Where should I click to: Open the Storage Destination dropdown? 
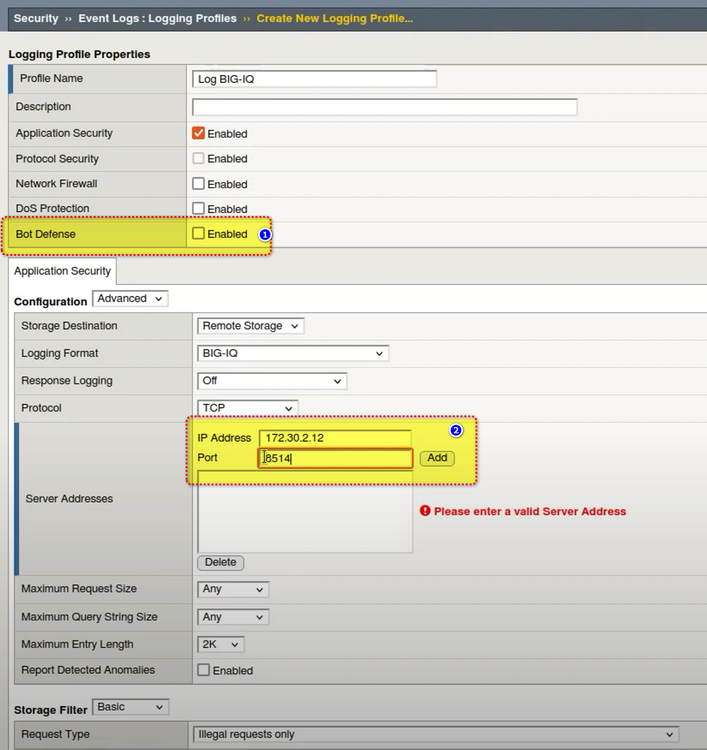[x=250, y=326]
